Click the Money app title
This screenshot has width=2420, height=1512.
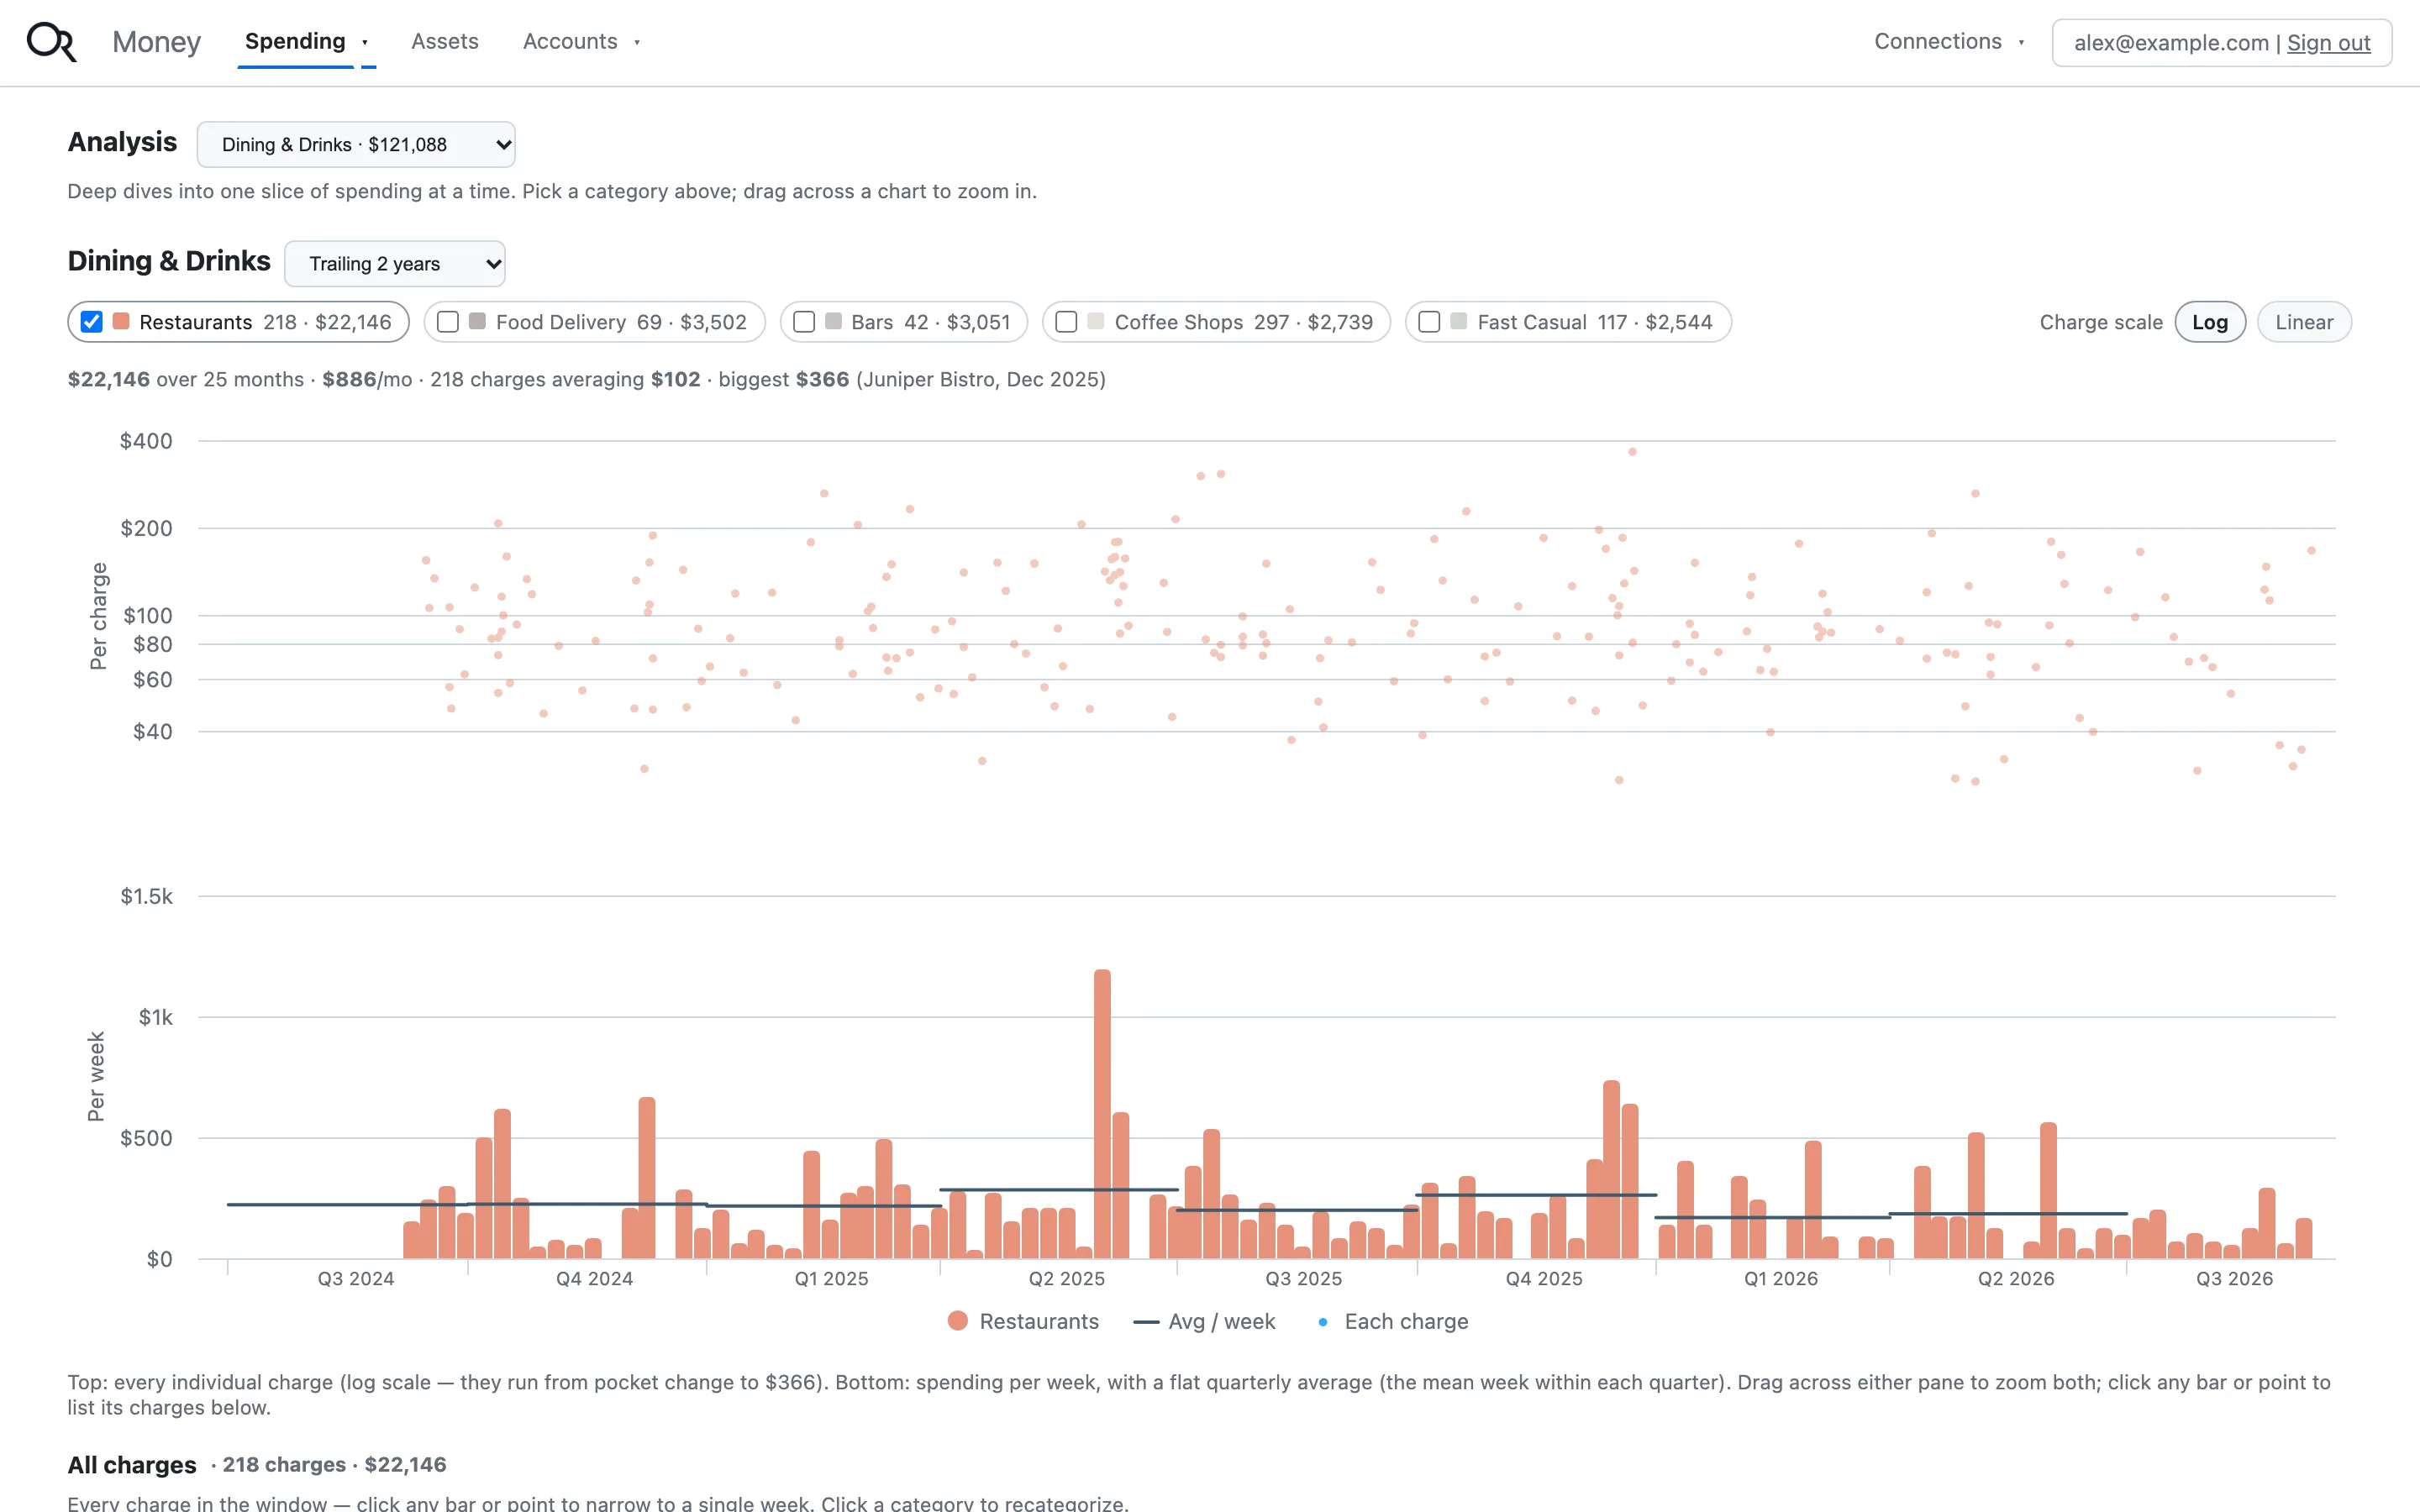156,42
